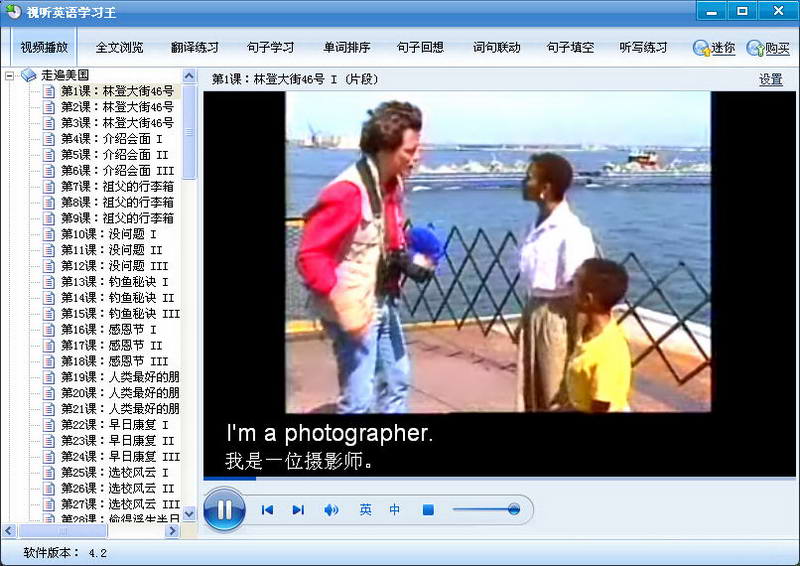Open the 设置 settings link

pyautogui.click(x=770, y=80)
